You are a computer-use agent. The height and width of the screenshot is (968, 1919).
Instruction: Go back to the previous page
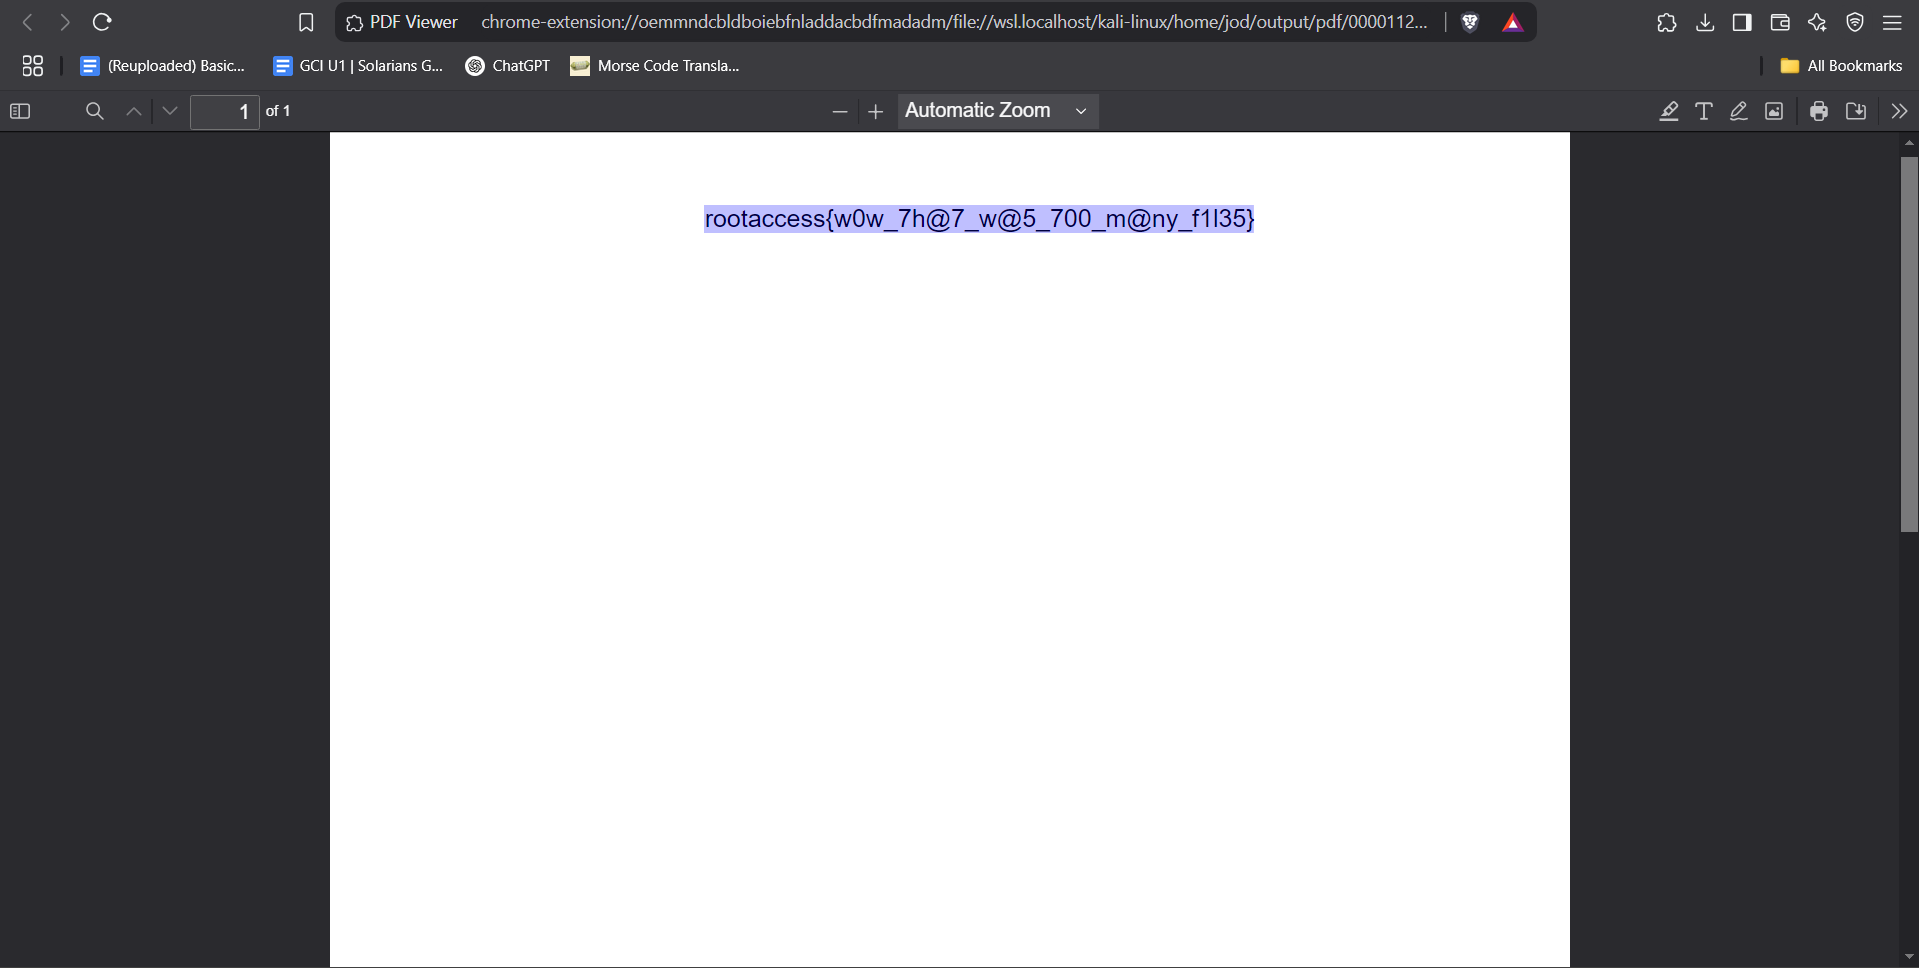point(28,22)
